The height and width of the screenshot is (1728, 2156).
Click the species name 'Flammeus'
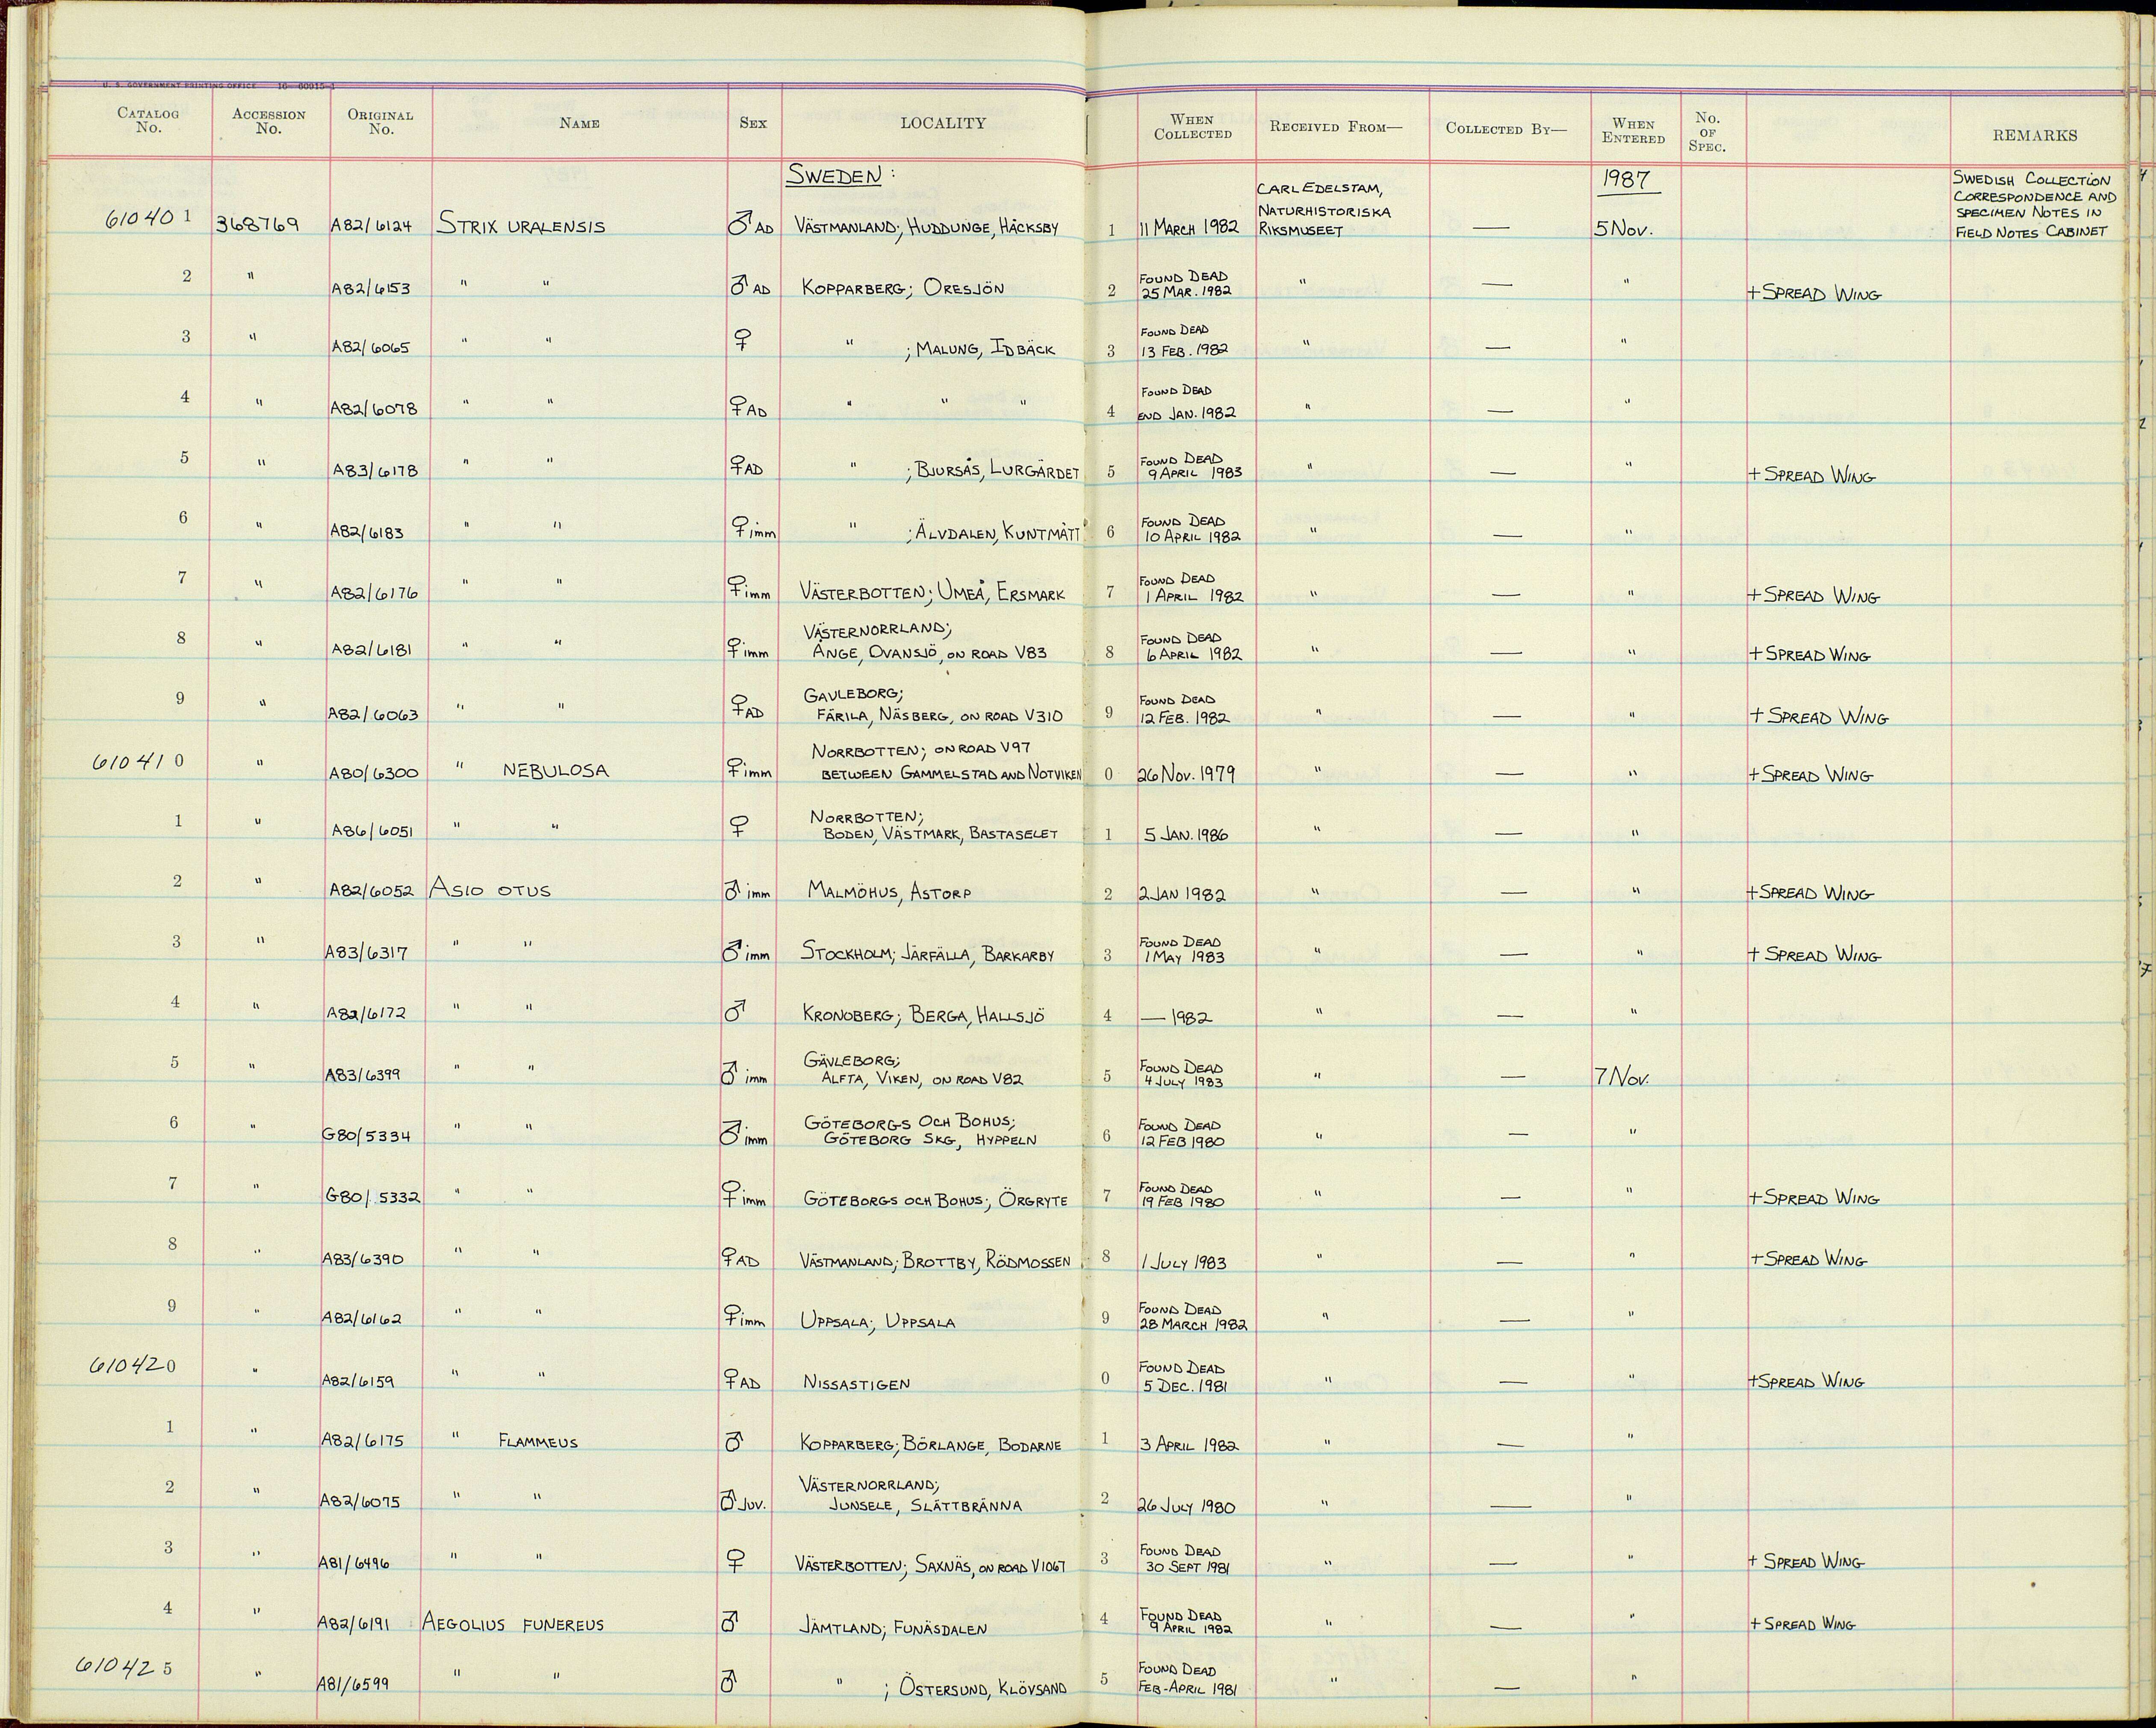click(x=538, y=1442)
